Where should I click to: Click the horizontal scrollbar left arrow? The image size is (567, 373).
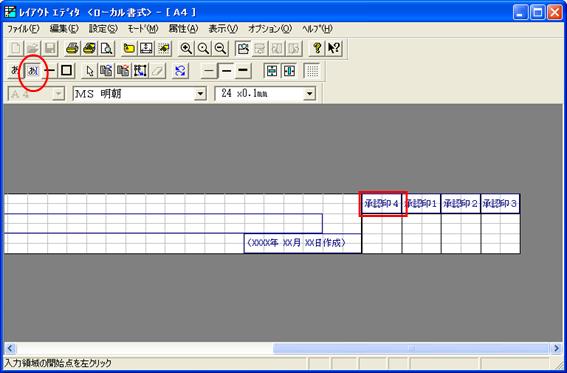pos(10,348)
